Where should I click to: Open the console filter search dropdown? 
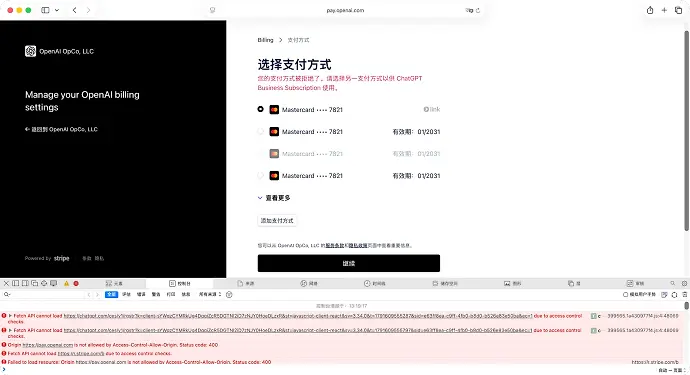7,294
